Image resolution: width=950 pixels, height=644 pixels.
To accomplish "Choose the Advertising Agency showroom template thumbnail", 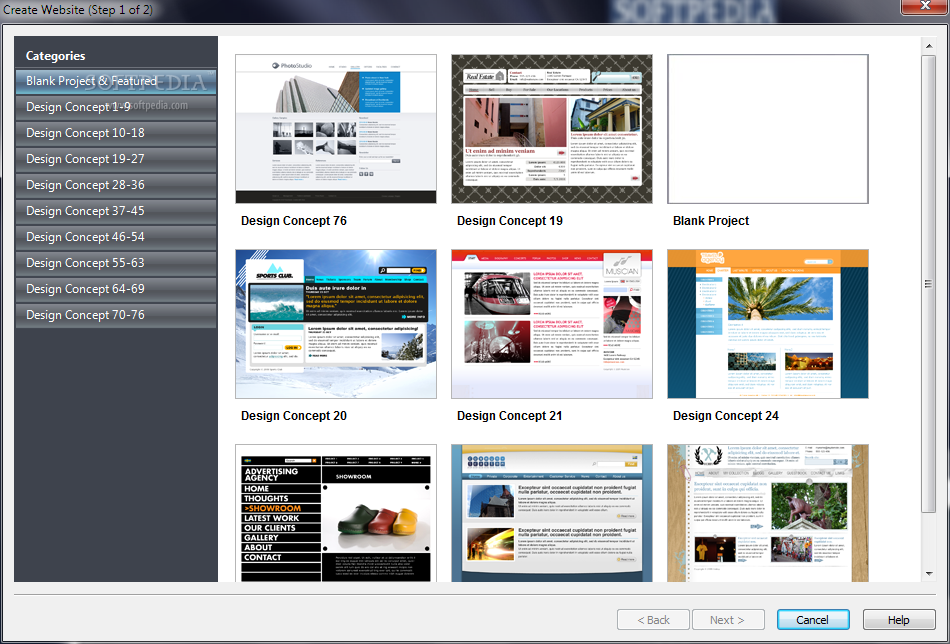I will coord(336,514).
